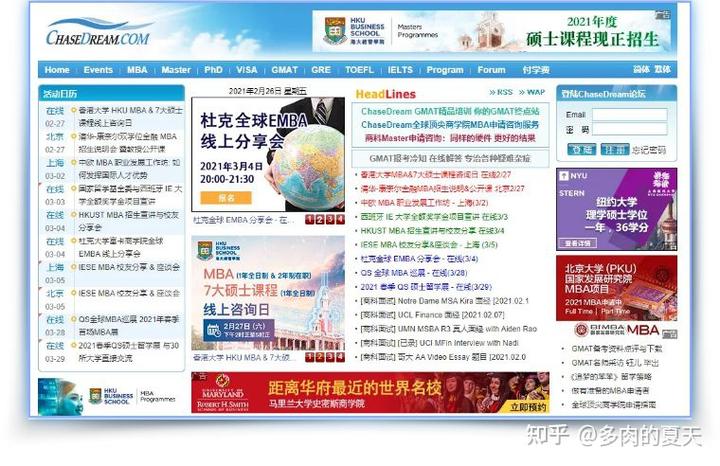
Task: Click the WAP link
Action: [x=532, y=92]
